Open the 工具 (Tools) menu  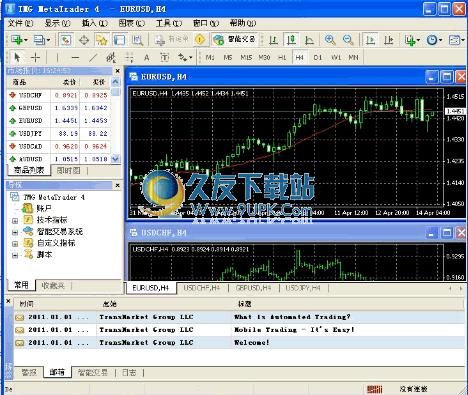pos(169,23)
